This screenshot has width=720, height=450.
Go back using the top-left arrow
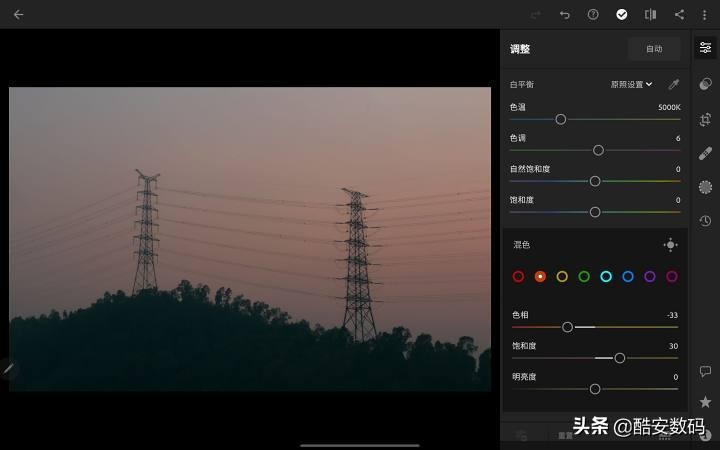[18, 14]
